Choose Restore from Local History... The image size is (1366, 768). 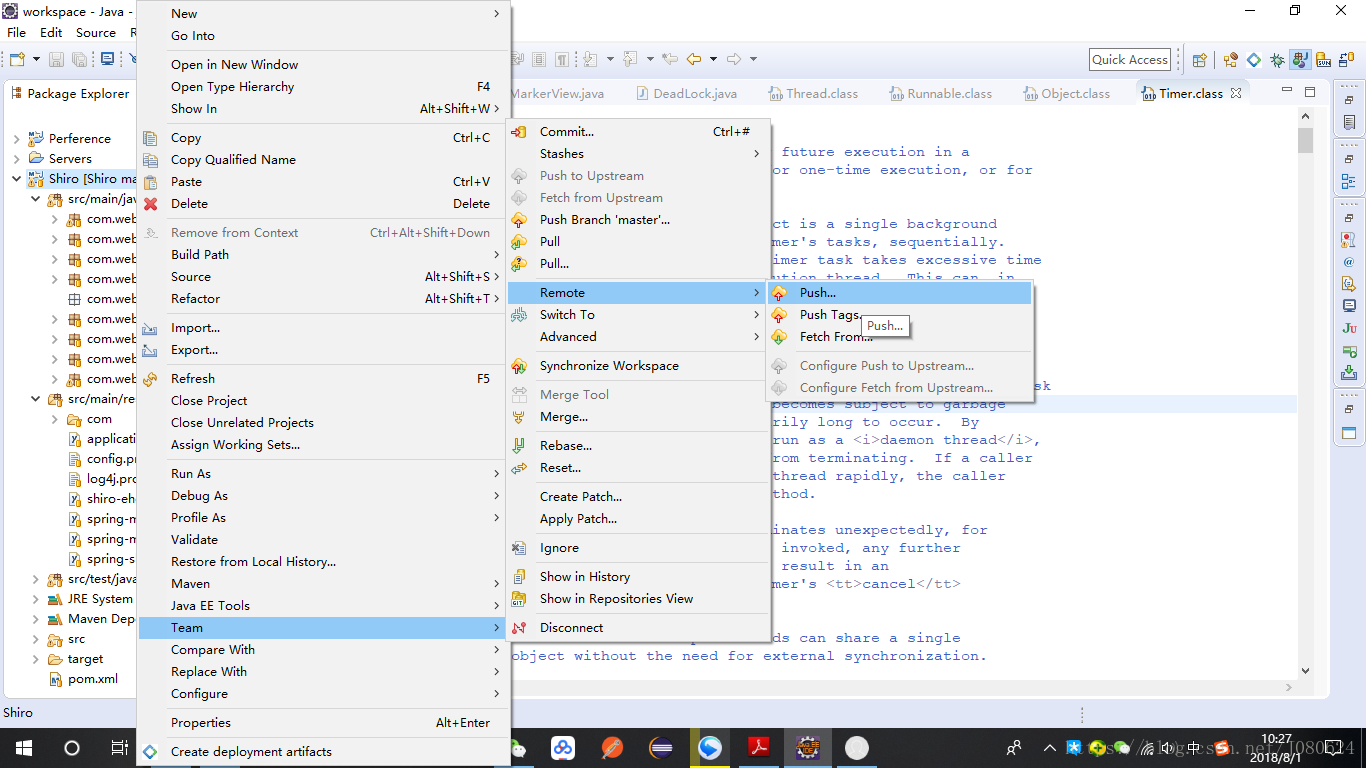pyautogui.click(x=323, y=562)
